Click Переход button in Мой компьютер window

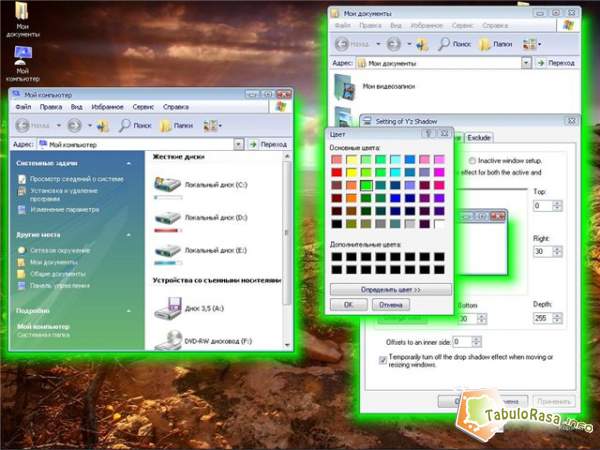click(x=268, y=144)
